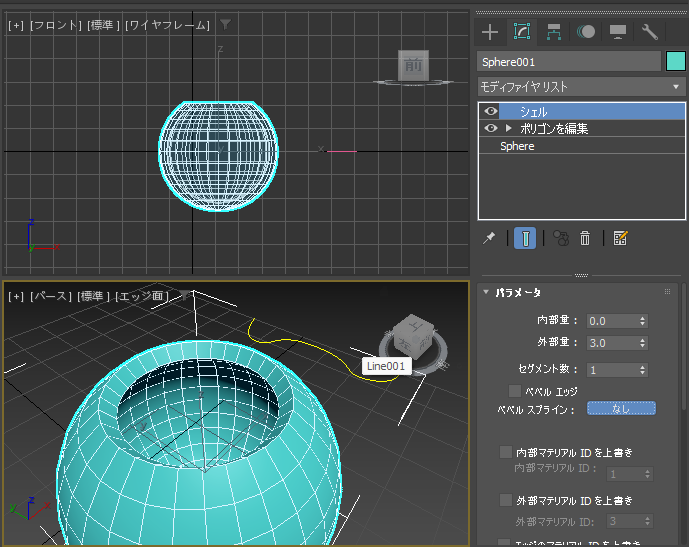The height and width of the screenshot is (547, 689).
Task: Click the rollout drag handle dots
Action: click(x=667, y=292)
